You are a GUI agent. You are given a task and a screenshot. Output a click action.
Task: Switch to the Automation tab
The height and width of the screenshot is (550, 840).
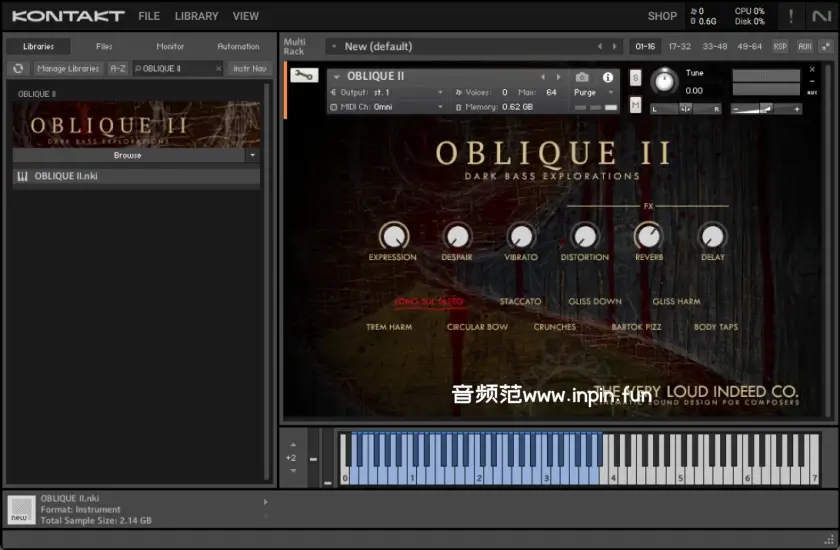[x=238, y=46]
